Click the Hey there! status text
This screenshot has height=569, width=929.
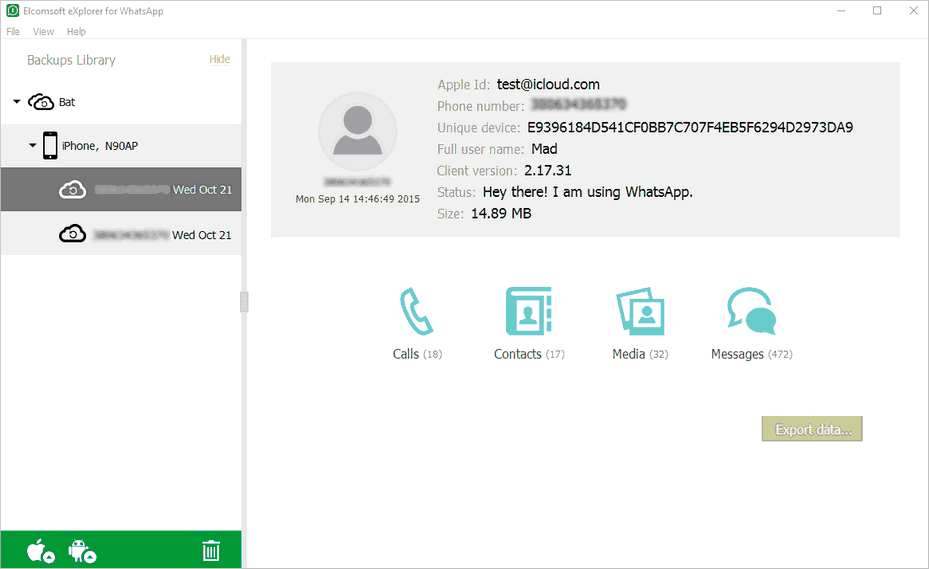click(x=587, y=192)
